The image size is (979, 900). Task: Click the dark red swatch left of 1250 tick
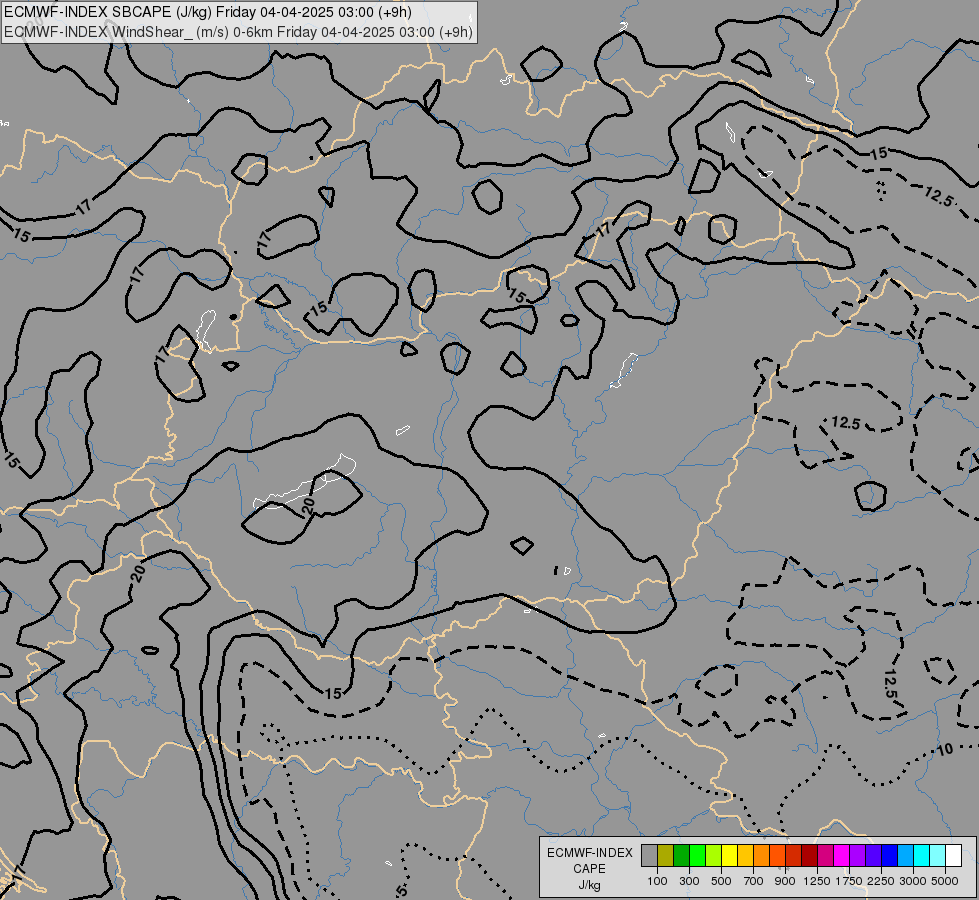(x=810, y=855)
